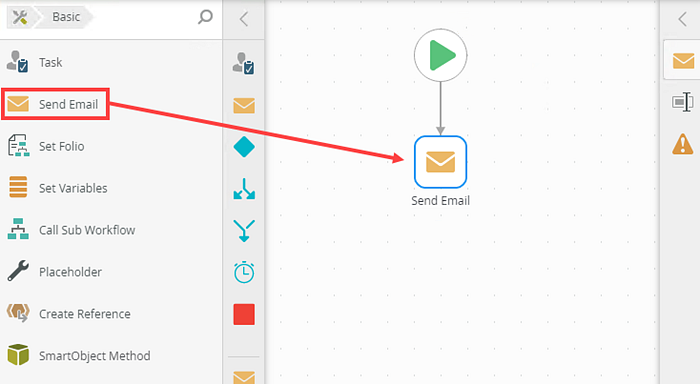Click the Timer clock icon in favorites bar

[244, 272]
